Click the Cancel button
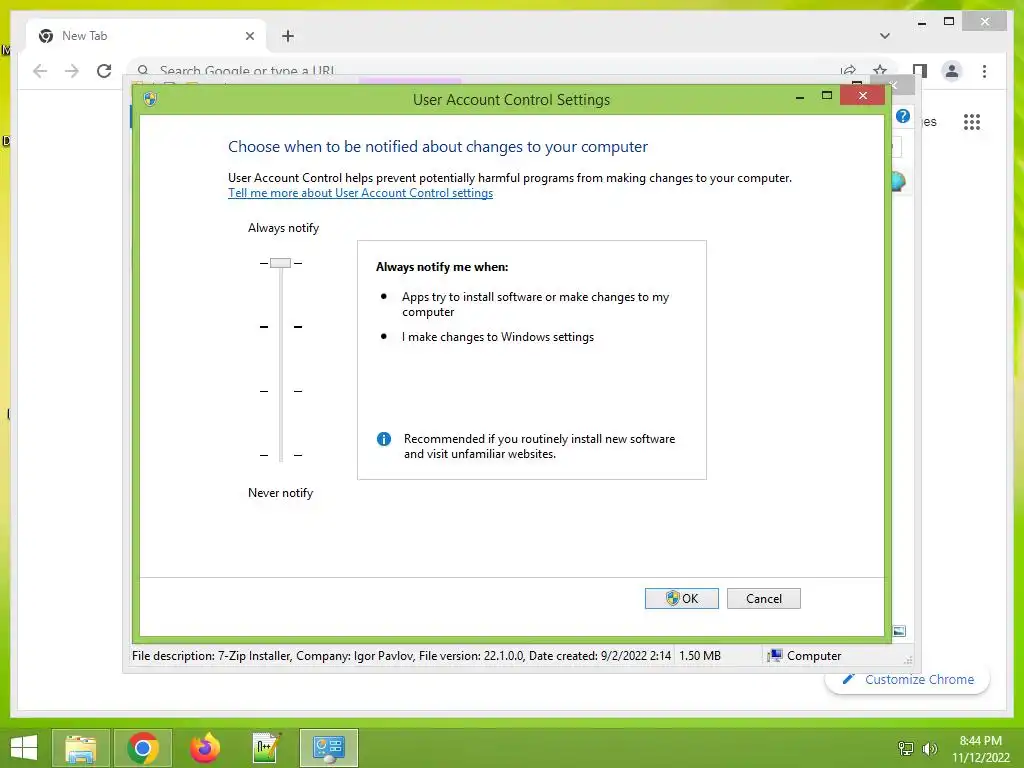Image resolution: width=1024 pixels, height=768 pixels. pyautogui.click(x=763, y=598)
